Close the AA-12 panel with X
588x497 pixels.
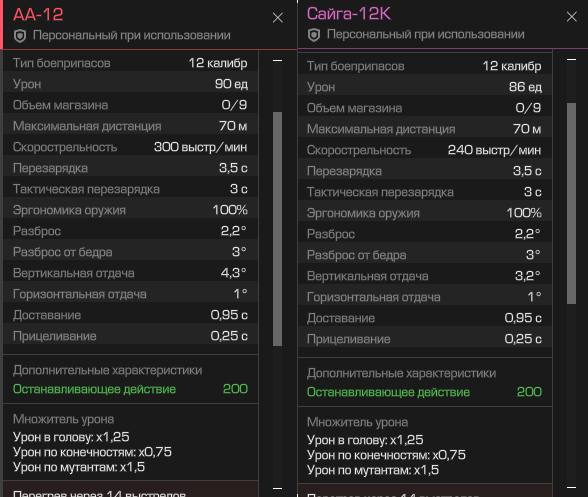[x=278, y=18]
